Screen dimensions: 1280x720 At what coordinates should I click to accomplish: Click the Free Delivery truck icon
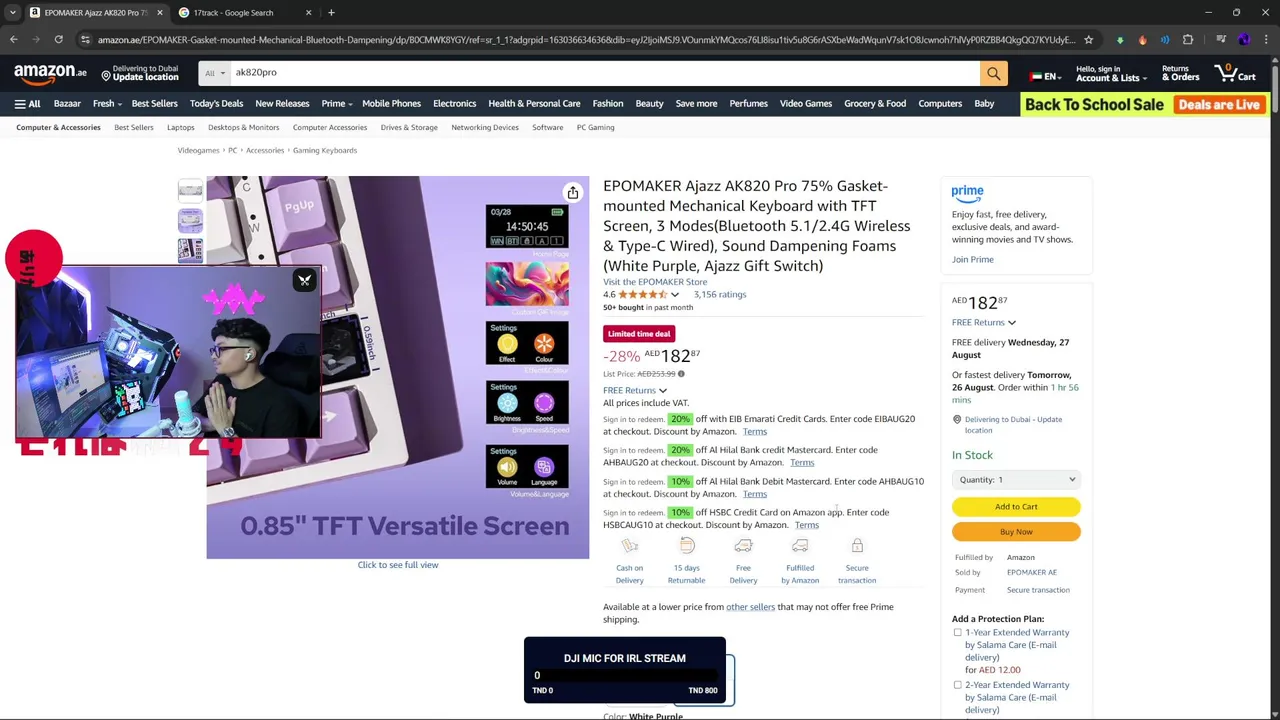pyautogui.click(x=743, y=546)
